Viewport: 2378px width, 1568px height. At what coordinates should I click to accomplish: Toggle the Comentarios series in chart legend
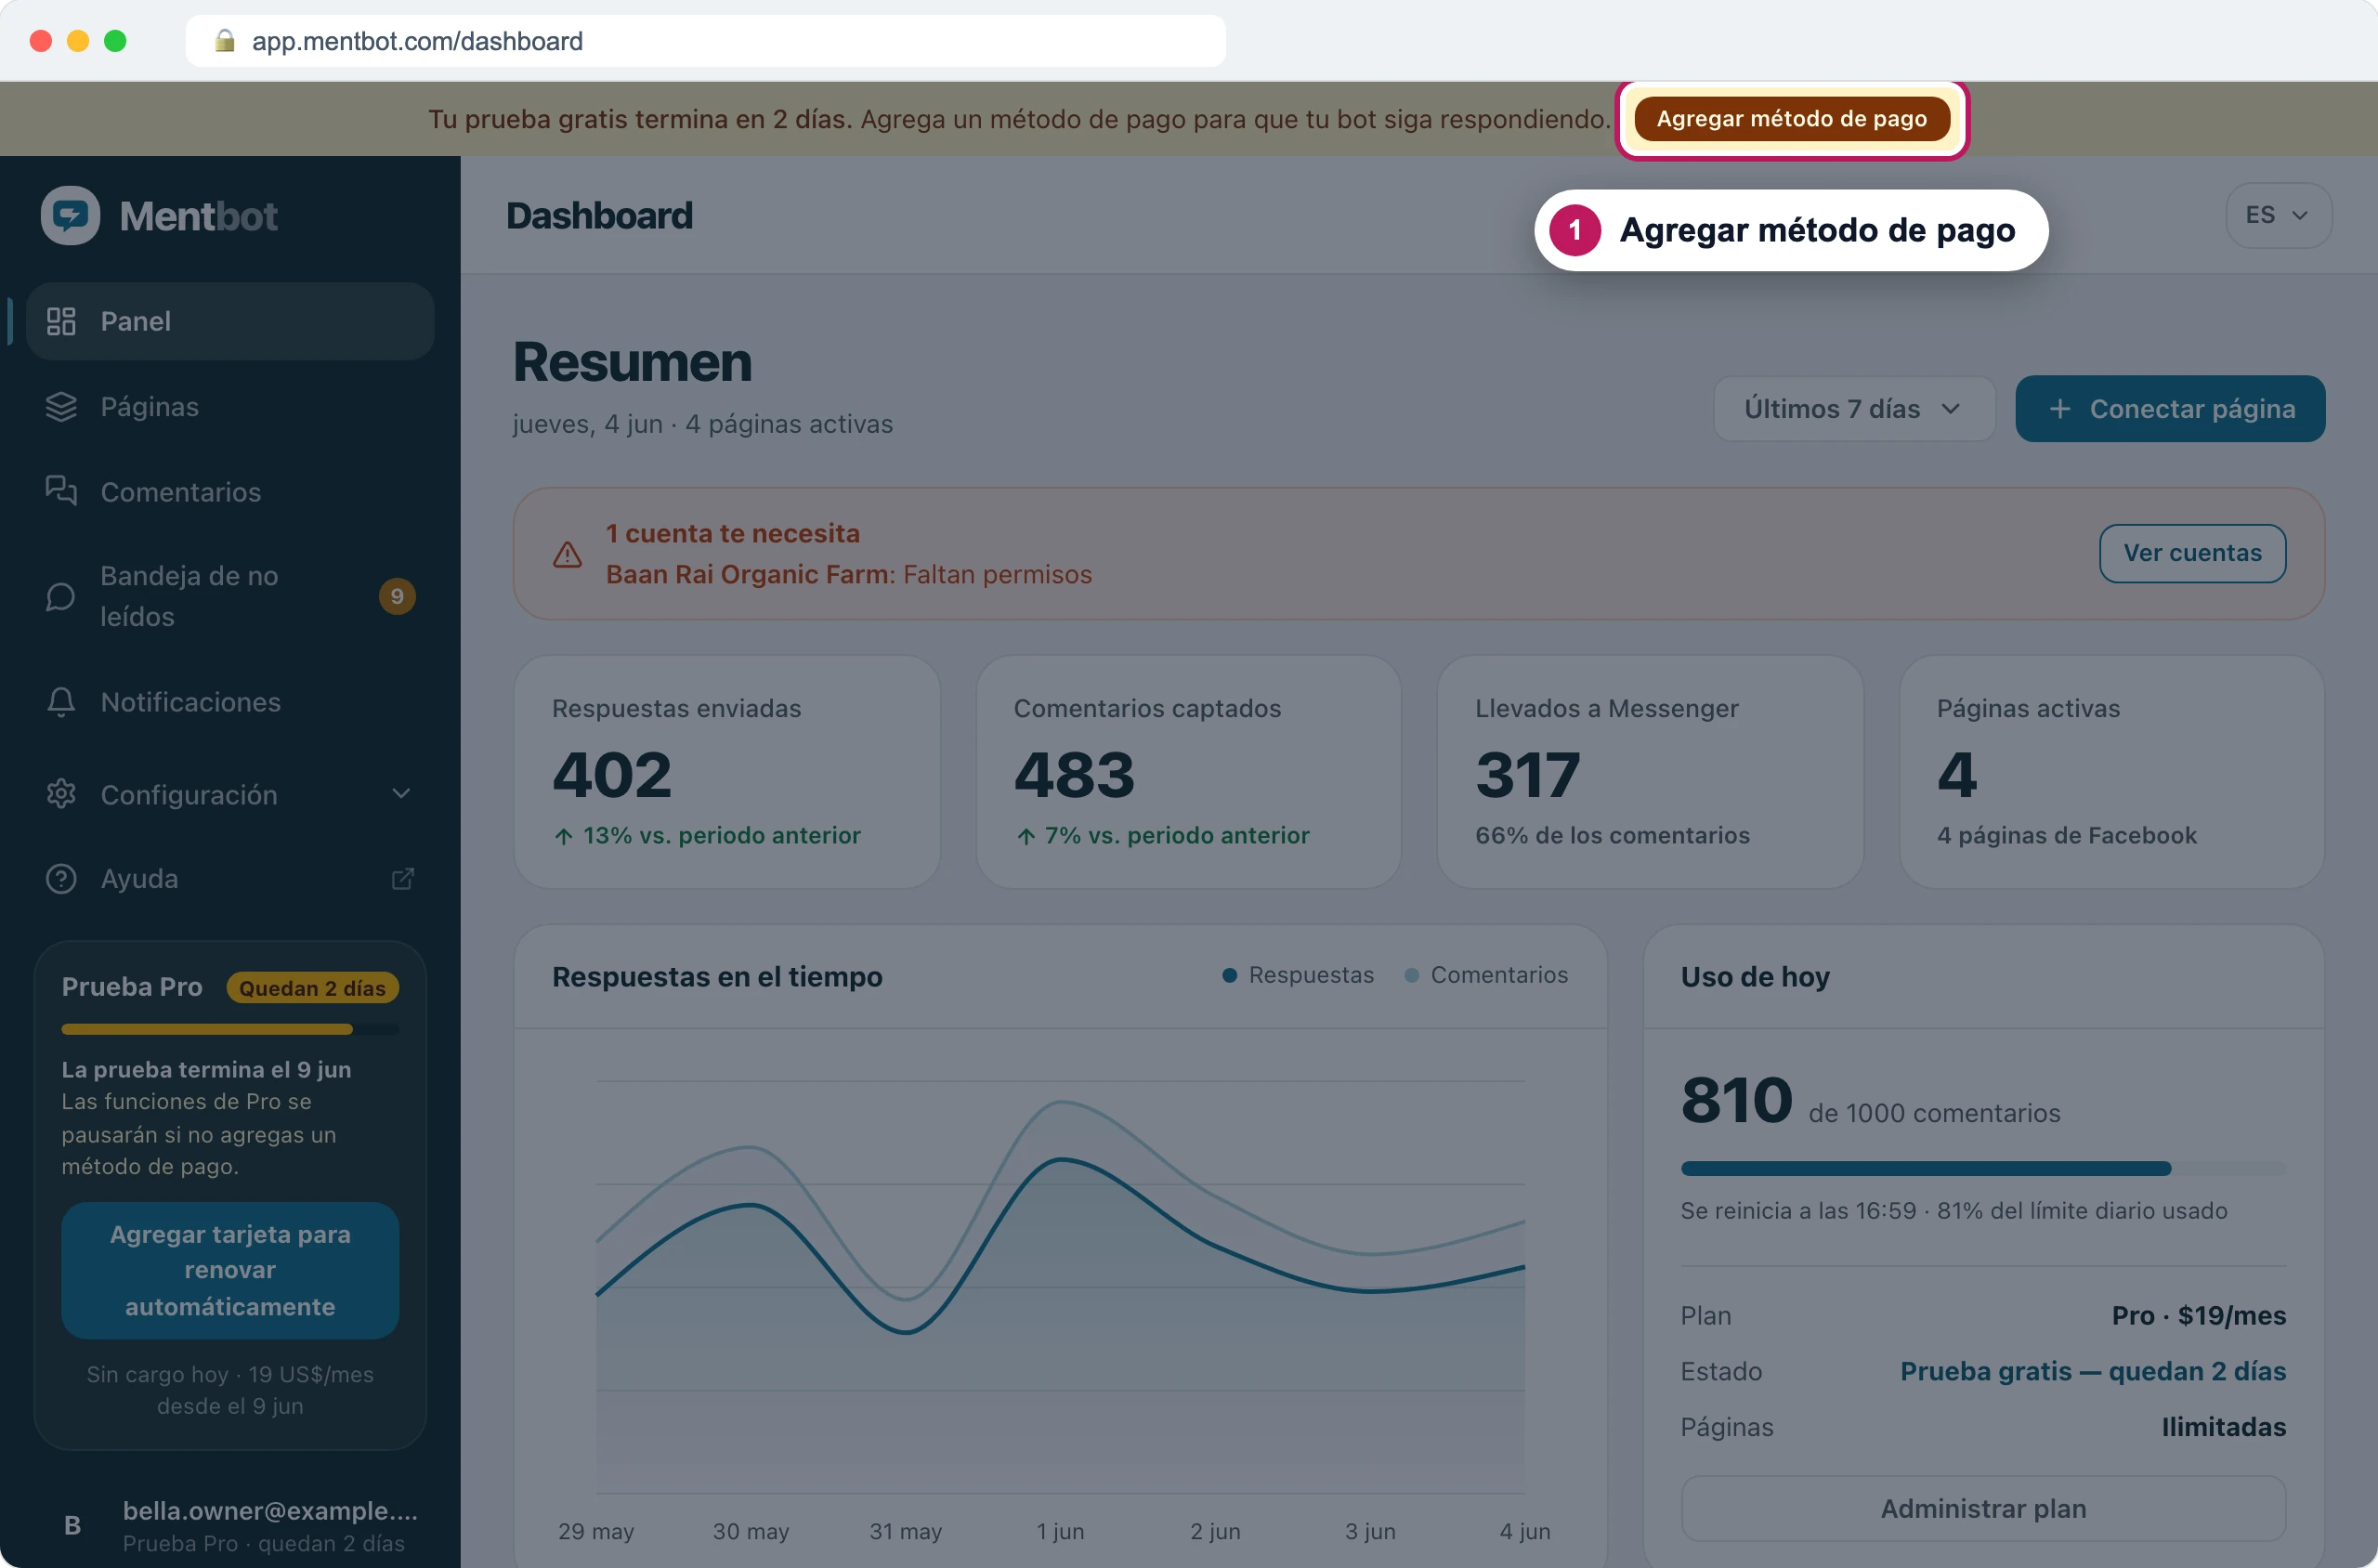1486,975
